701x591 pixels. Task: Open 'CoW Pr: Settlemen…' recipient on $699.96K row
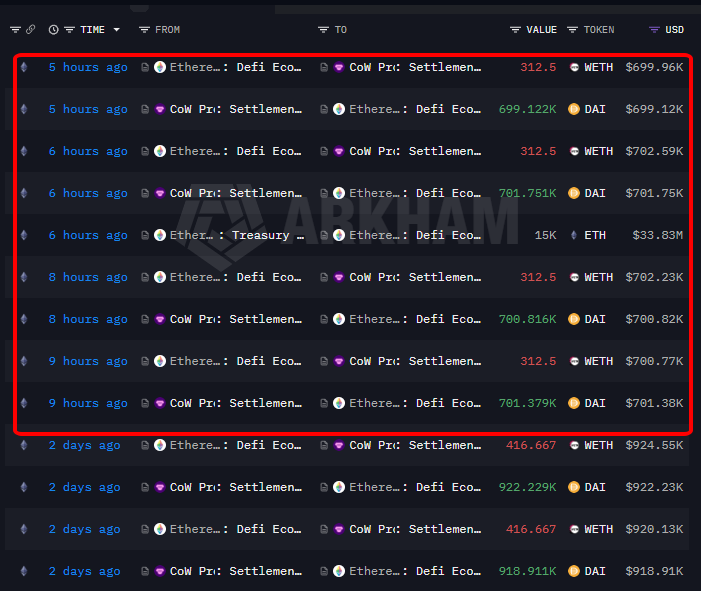415,67
